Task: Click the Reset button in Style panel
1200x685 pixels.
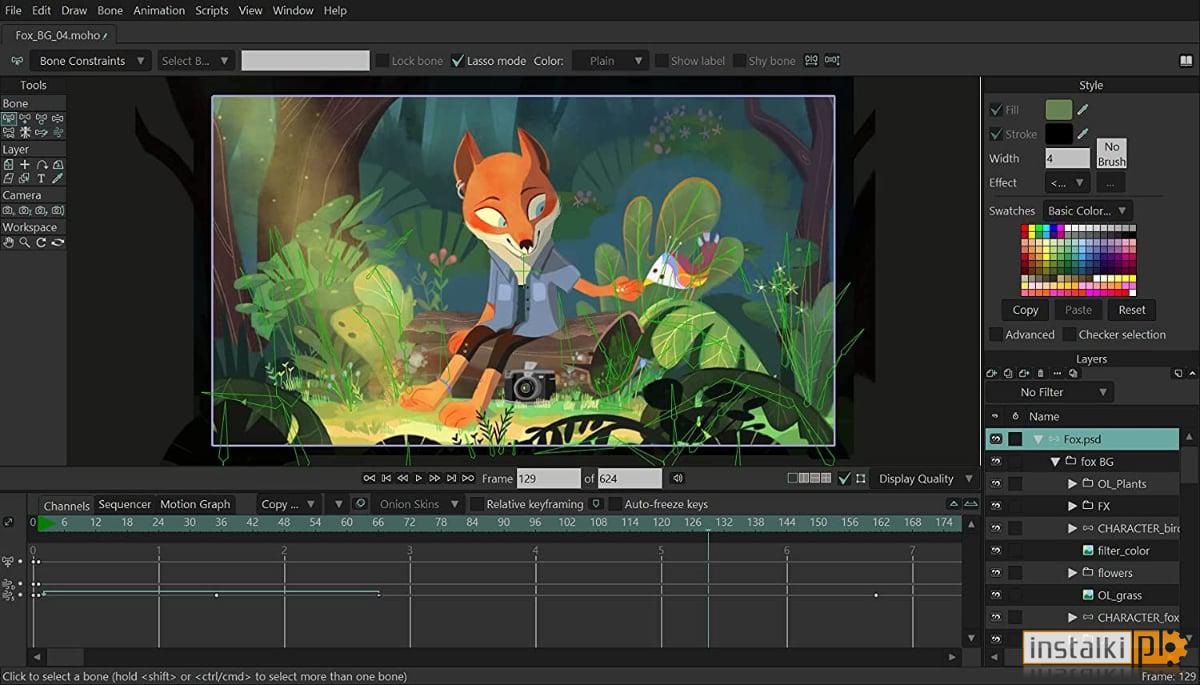Action: tap(1132, 310)
